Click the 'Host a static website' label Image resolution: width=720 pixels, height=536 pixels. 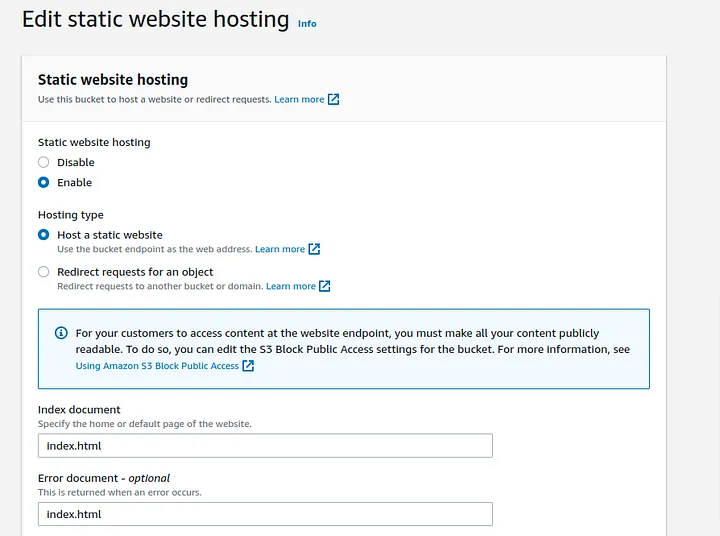pyautogui.click(x=110, y=235)
